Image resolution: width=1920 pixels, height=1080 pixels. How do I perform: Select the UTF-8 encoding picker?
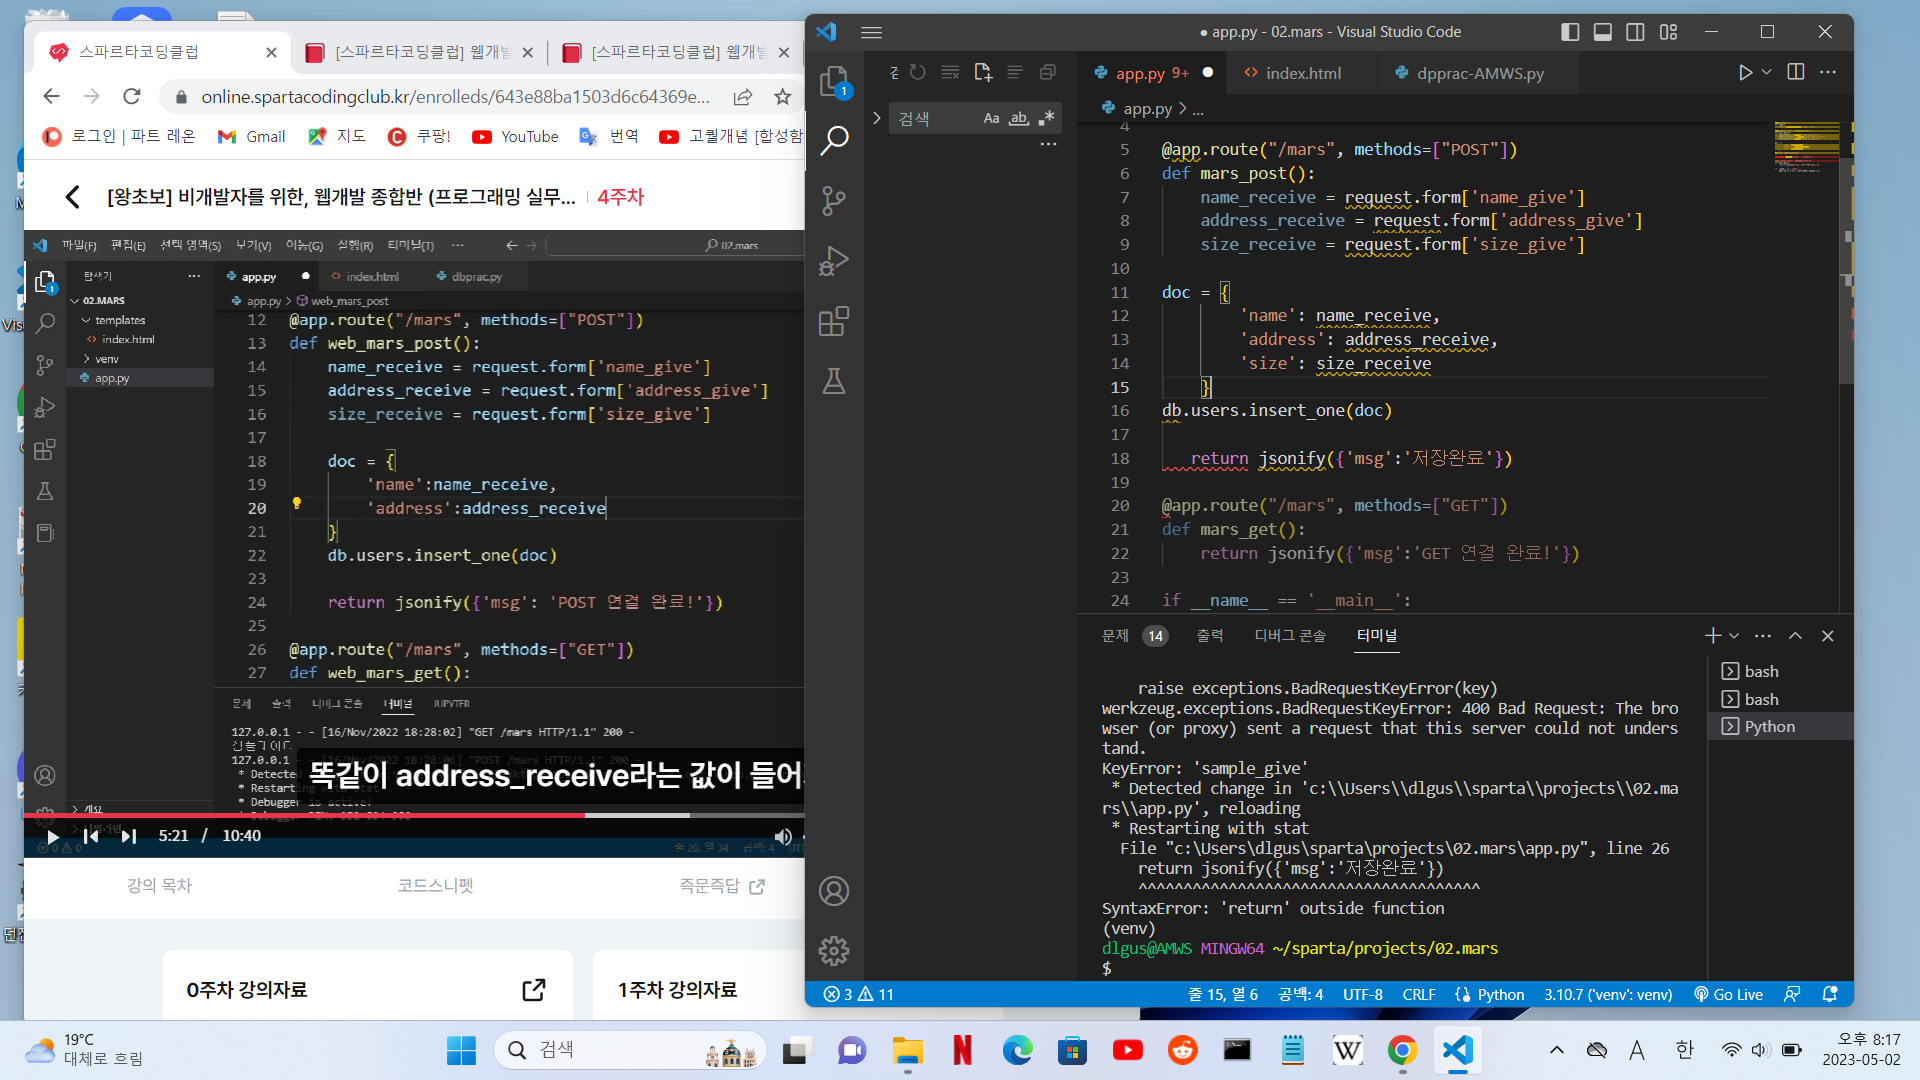pyautogui.click(x=1362, y=994)
